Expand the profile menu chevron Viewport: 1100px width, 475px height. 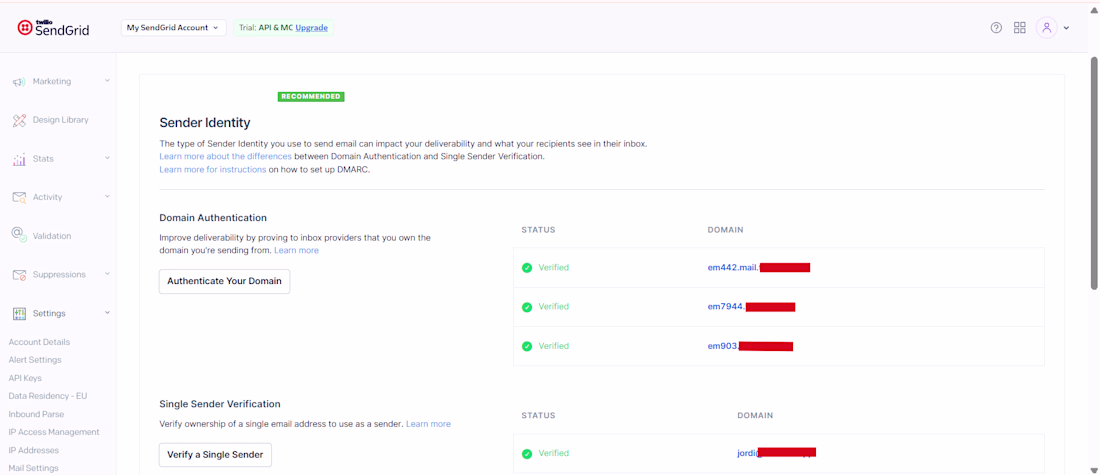[1066, 28]
